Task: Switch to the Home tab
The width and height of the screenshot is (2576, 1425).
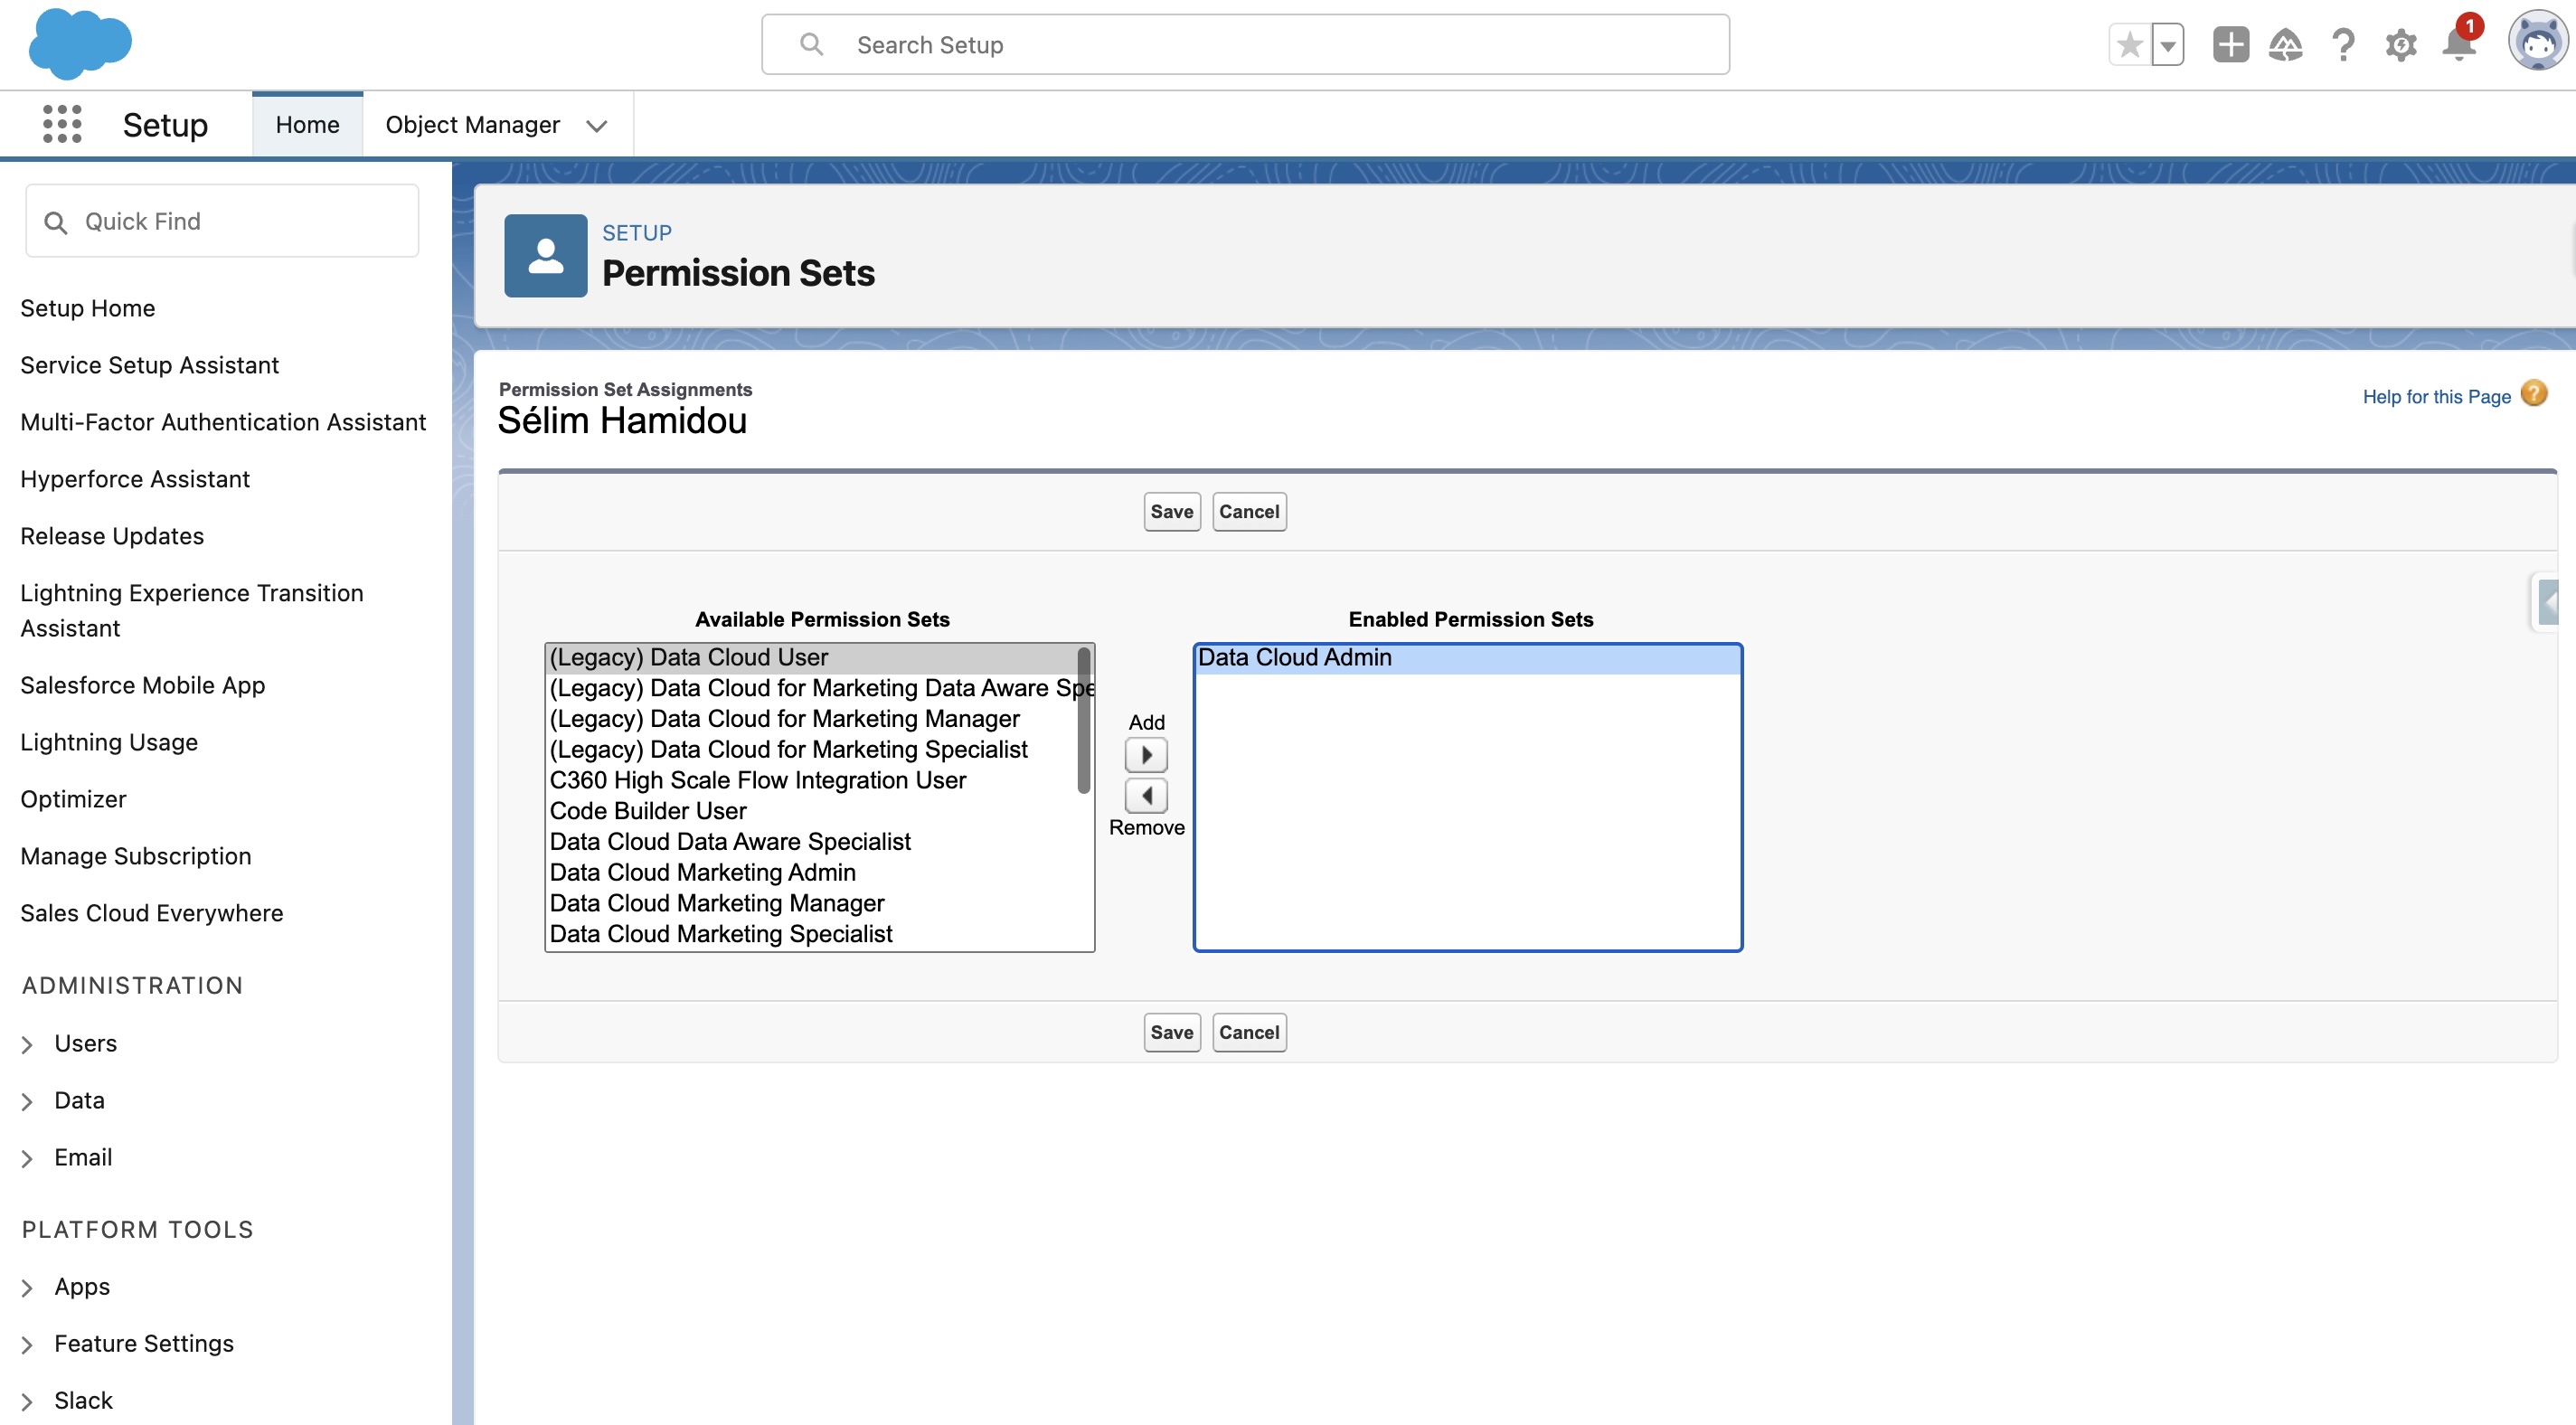Action: point(307,124)
